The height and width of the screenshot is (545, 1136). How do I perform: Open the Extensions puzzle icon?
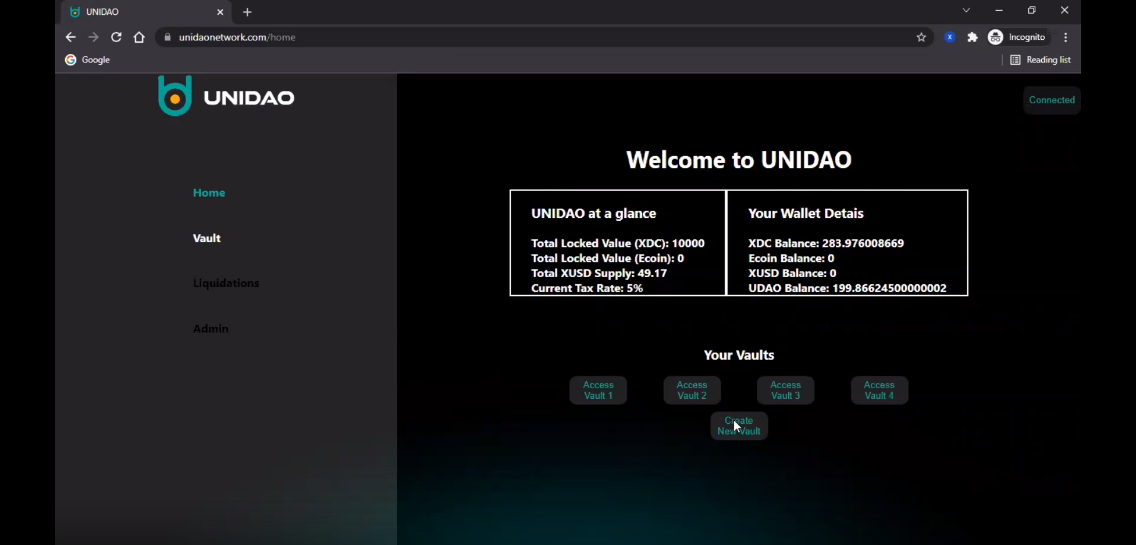point(972,37)
